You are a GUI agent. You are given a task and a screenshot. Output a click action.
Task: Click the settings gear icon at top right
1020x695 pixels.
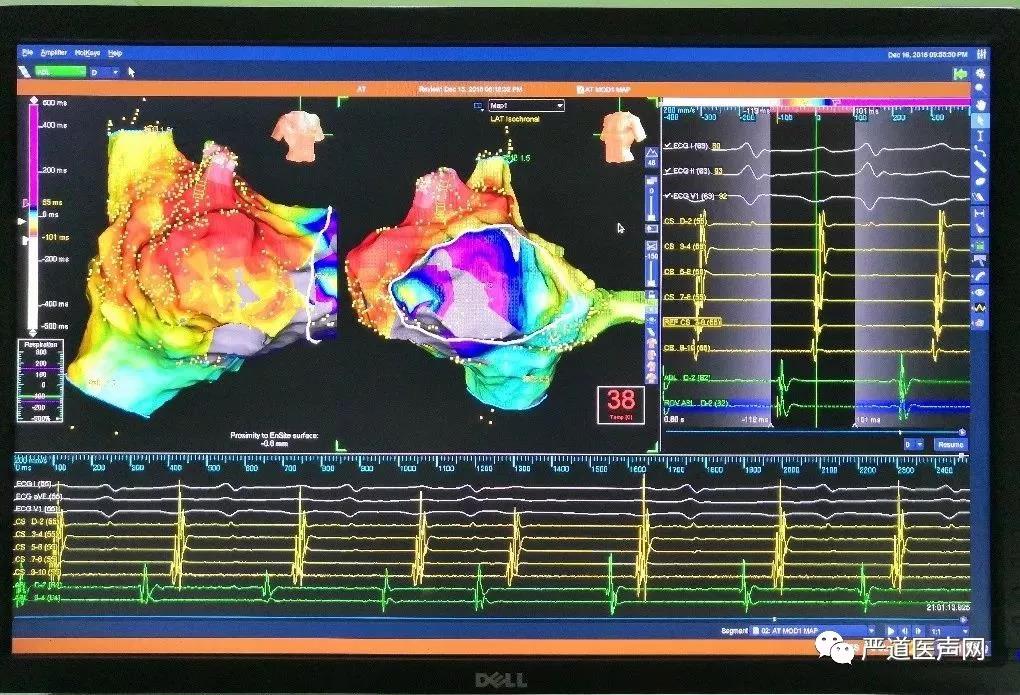(x=981, y=74)
